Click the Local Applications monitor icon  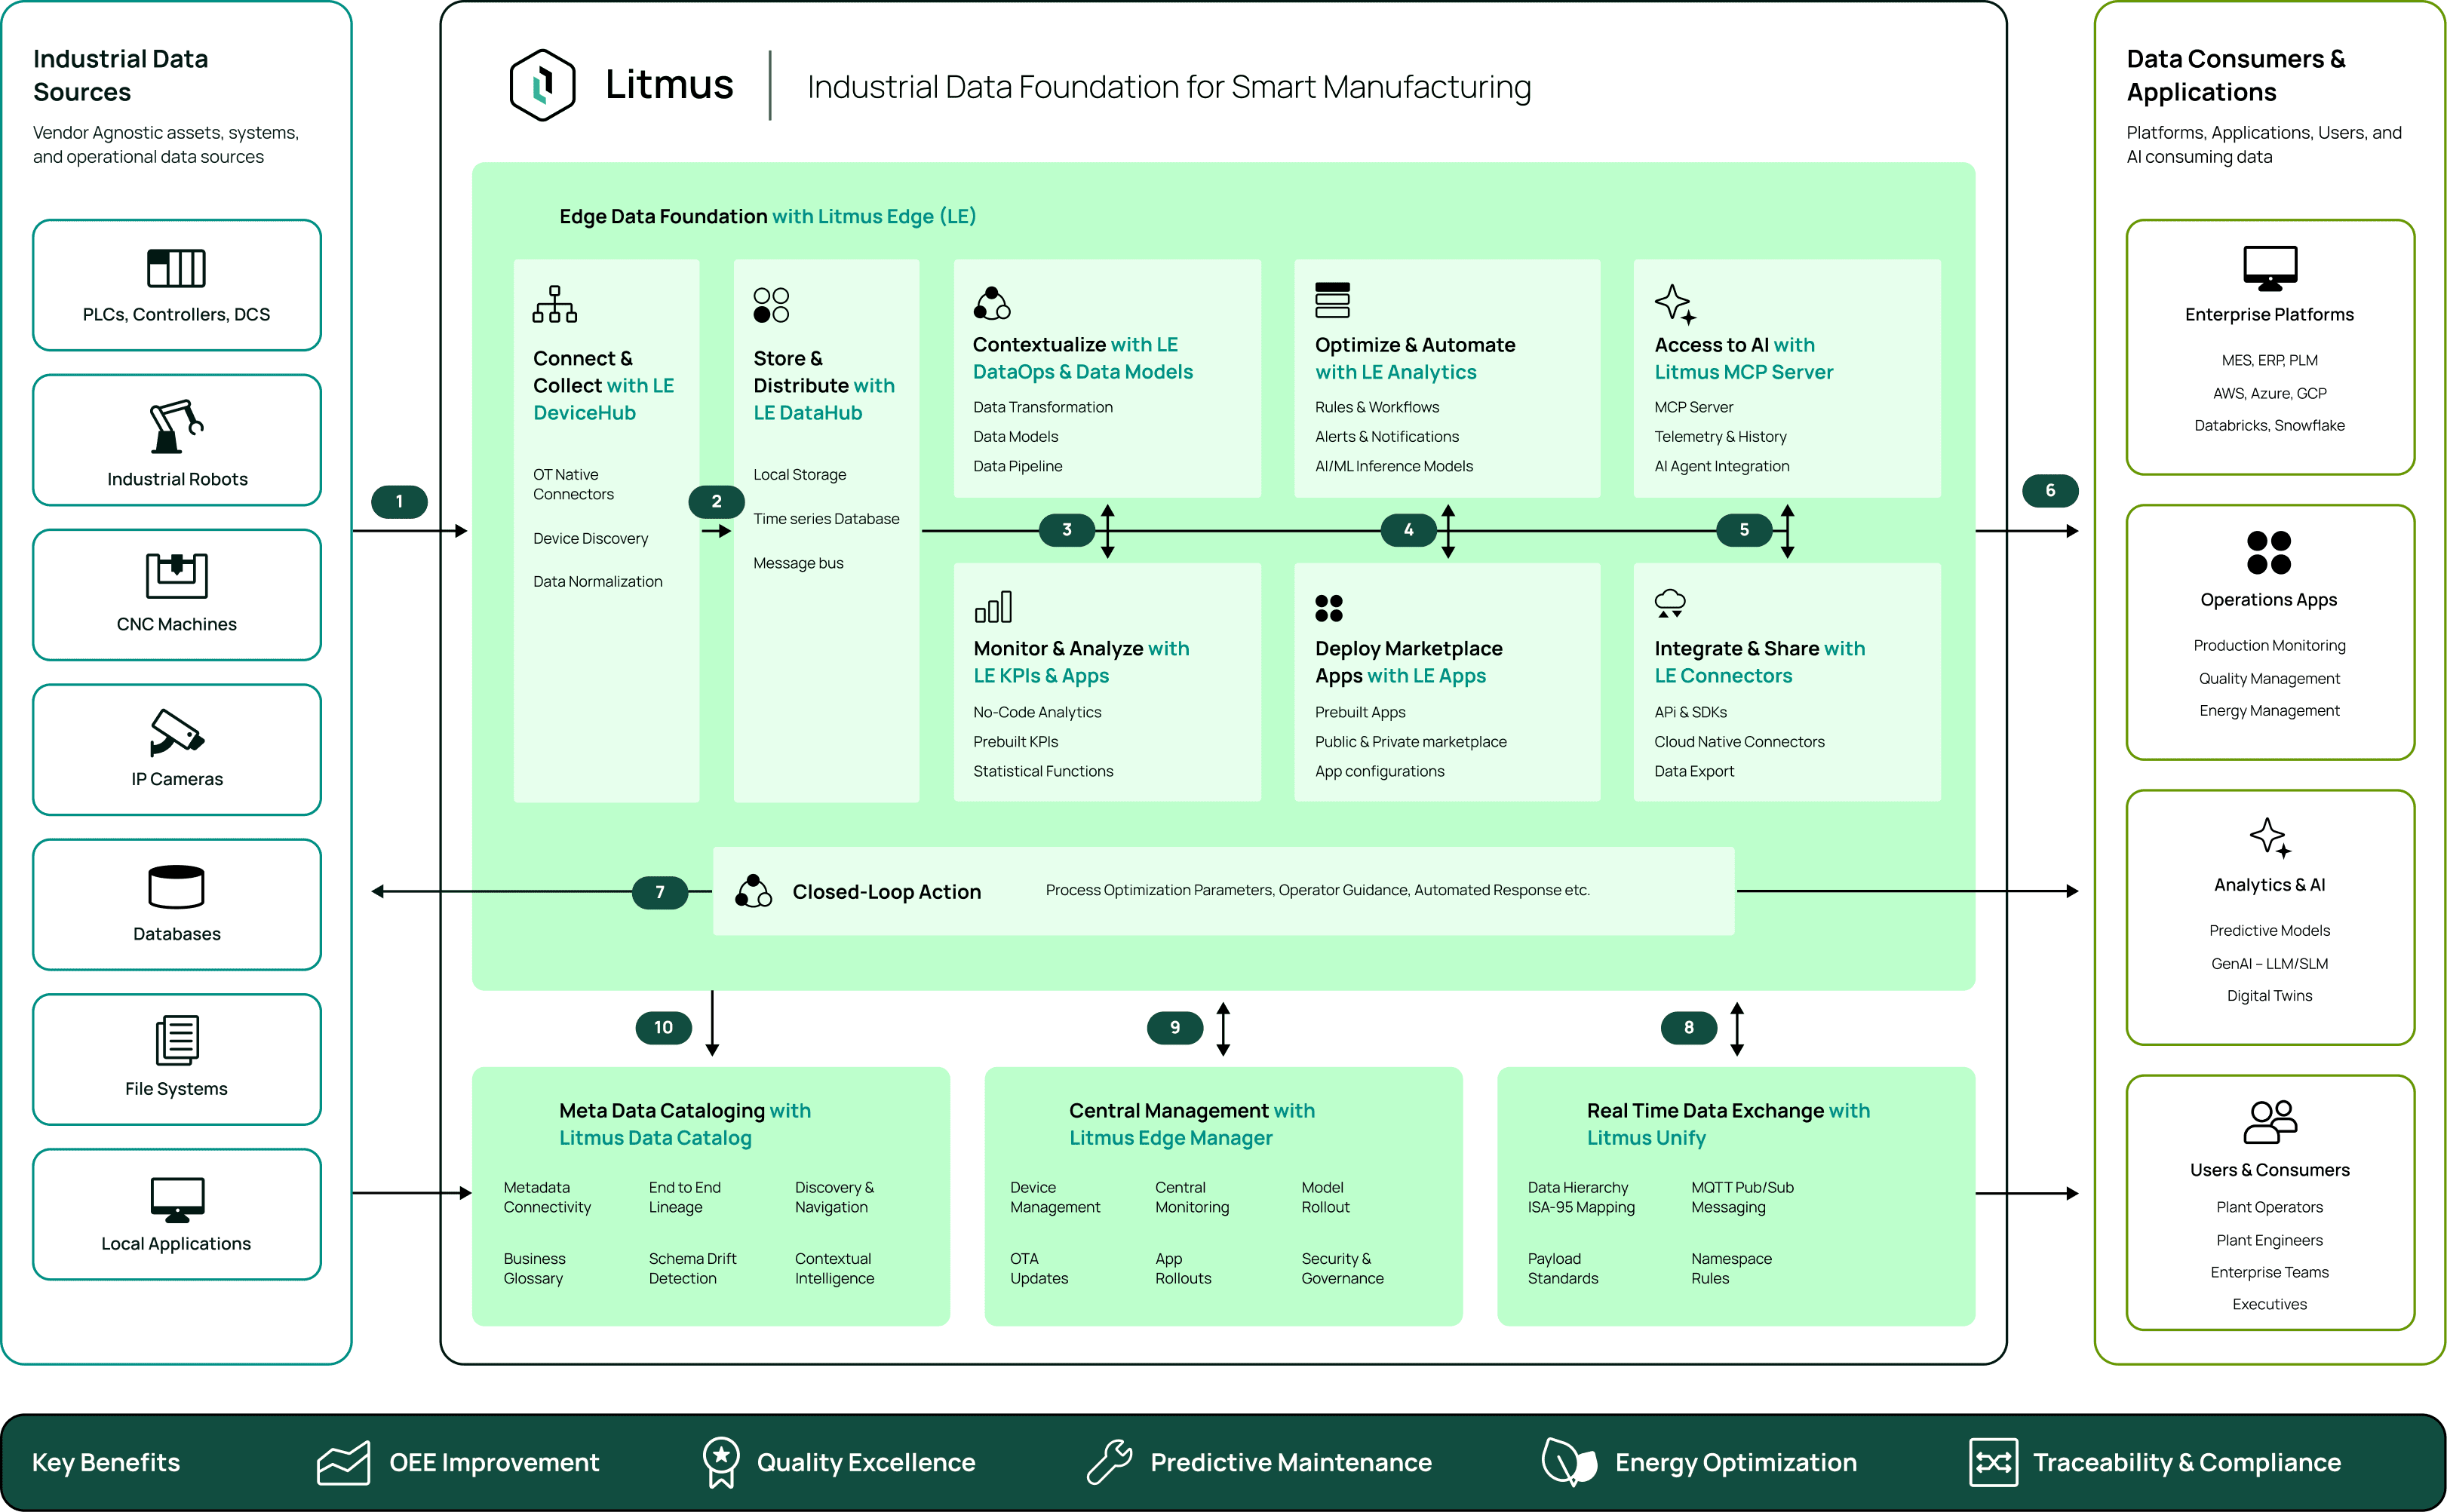coord(177,1200)
